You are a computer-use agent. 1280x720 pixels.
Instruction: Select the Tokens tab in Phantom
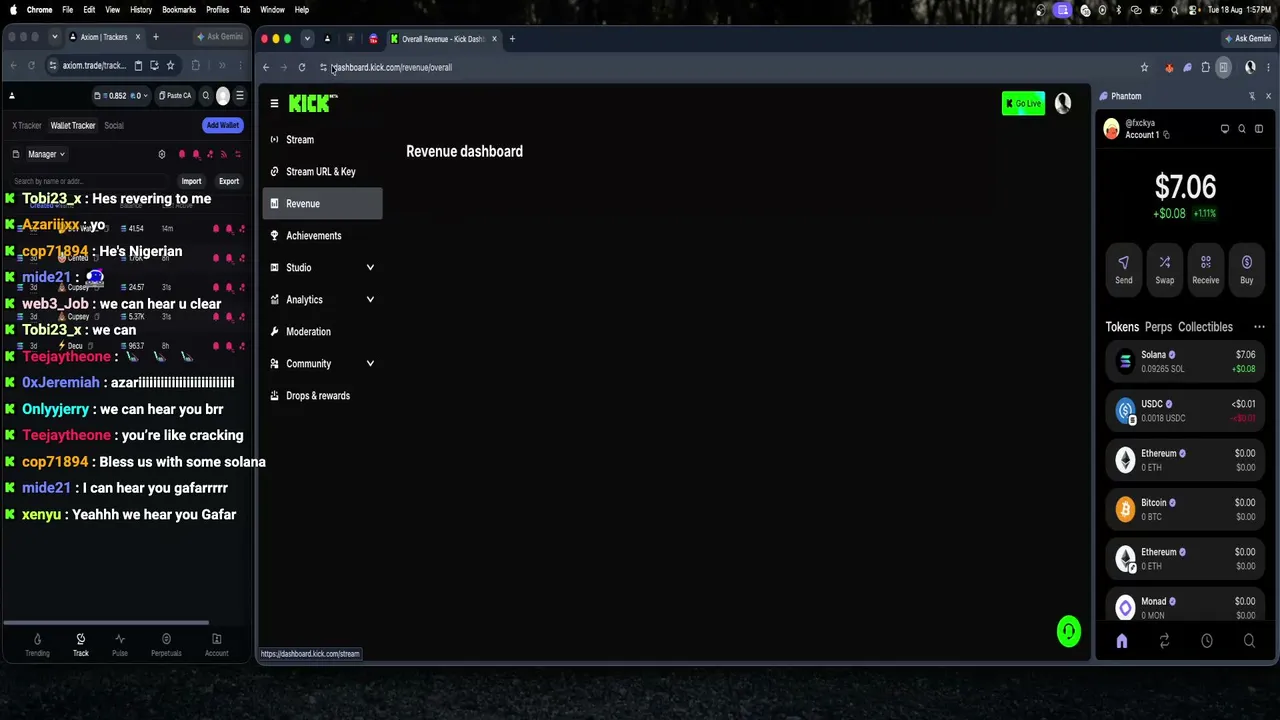point(1122,327)
